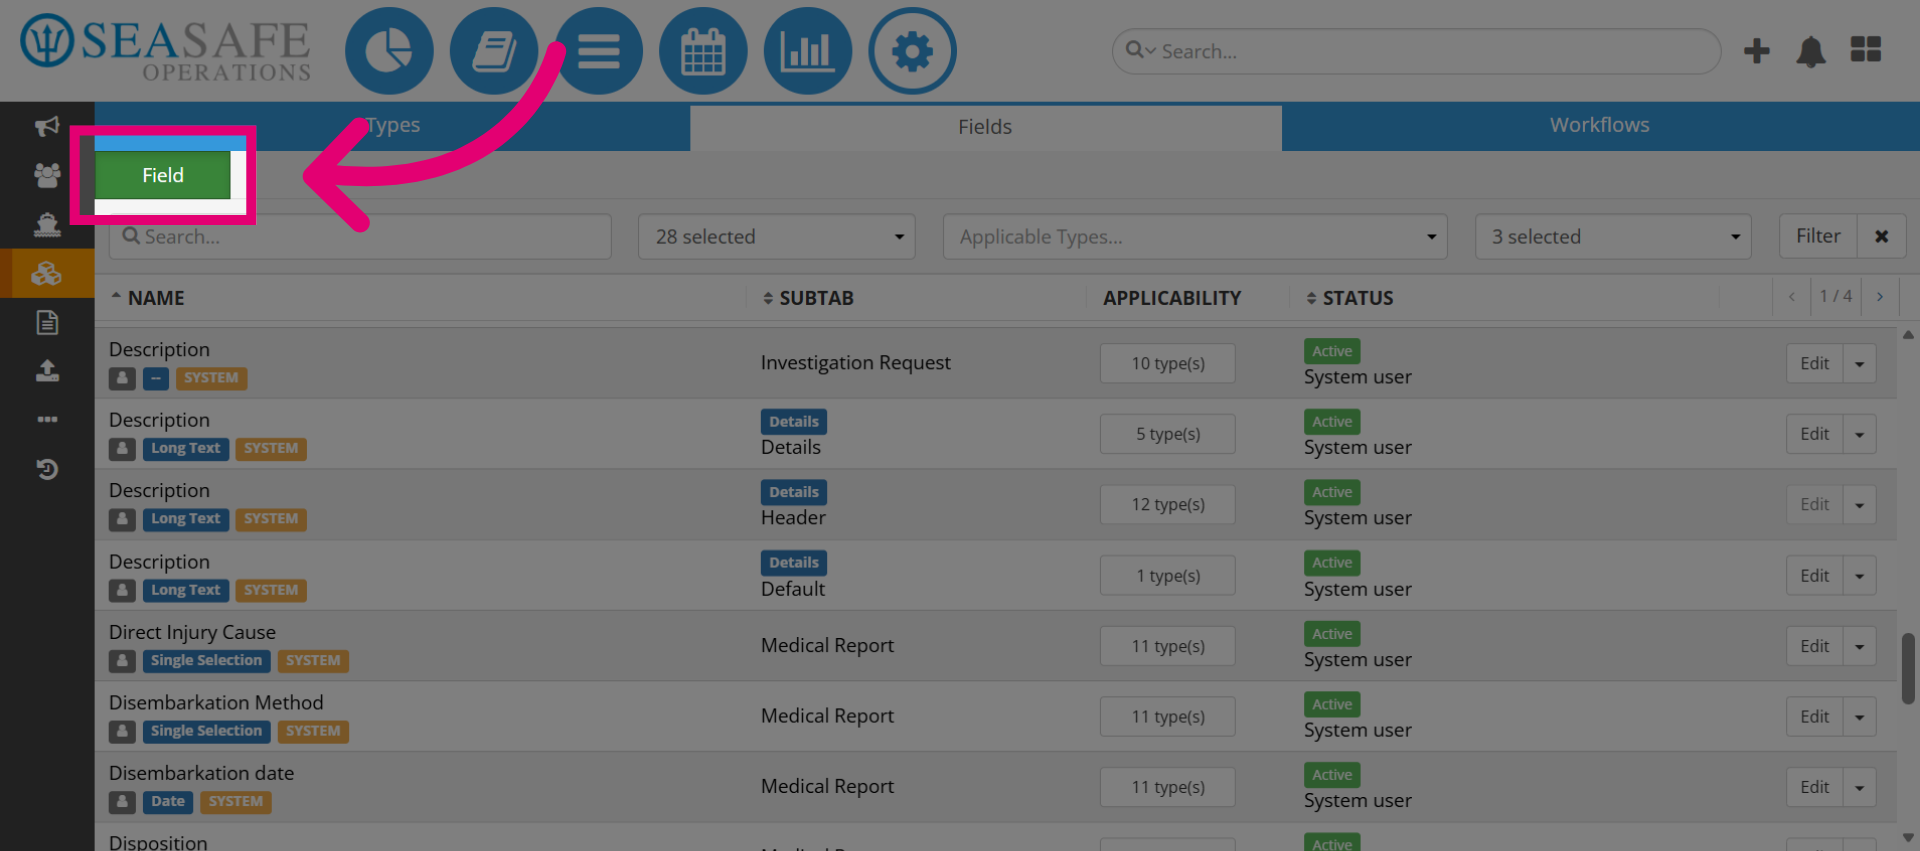Screen dimensions: 1920x851
Task: Open notifications bell icon
Action: [x=1811, y=51]
